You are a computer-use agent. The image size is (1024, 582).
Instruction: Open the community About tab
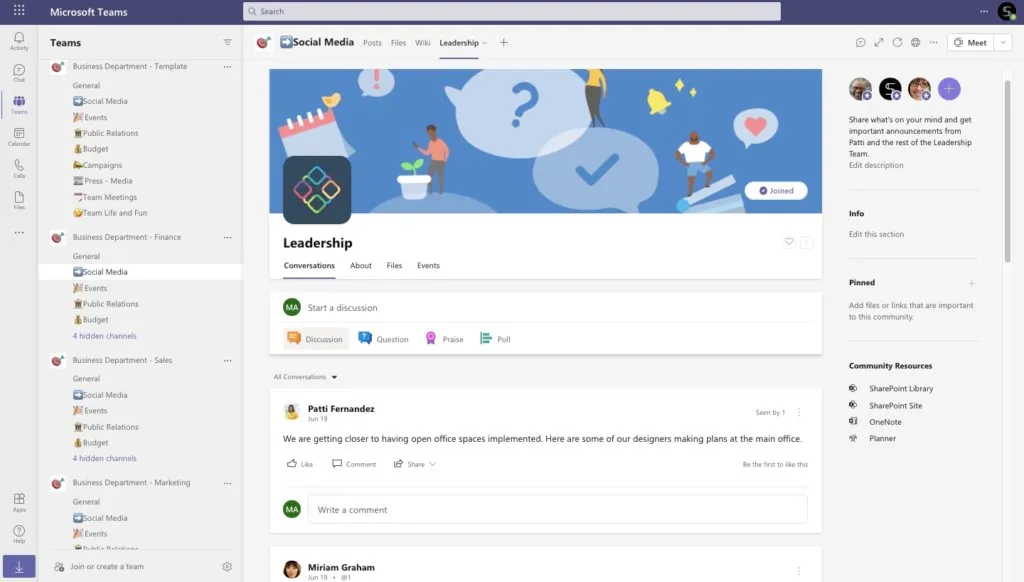[360, 265]
